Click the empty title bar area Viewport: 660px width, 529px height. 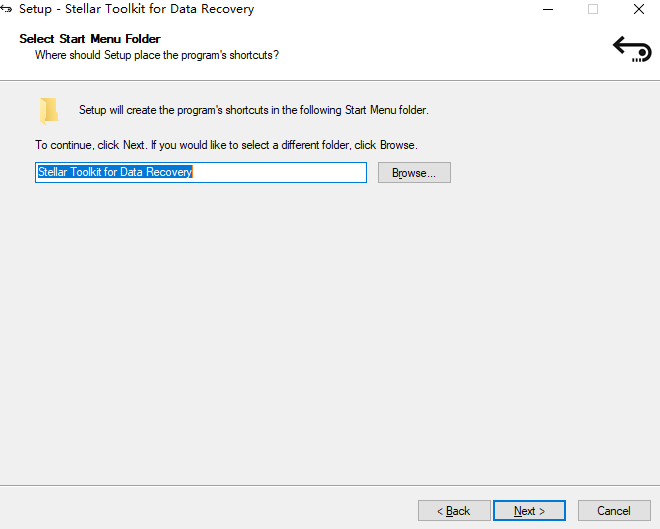pos(400,9)
